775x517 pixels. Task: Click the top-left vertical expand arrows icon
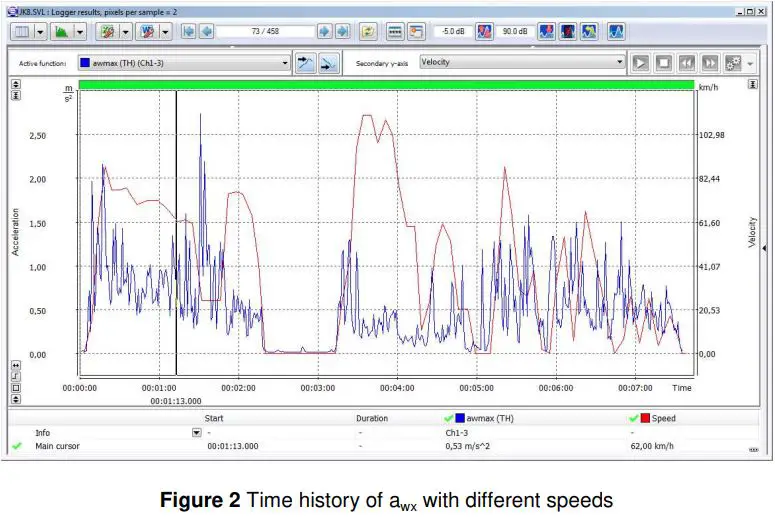coord(16,84)
